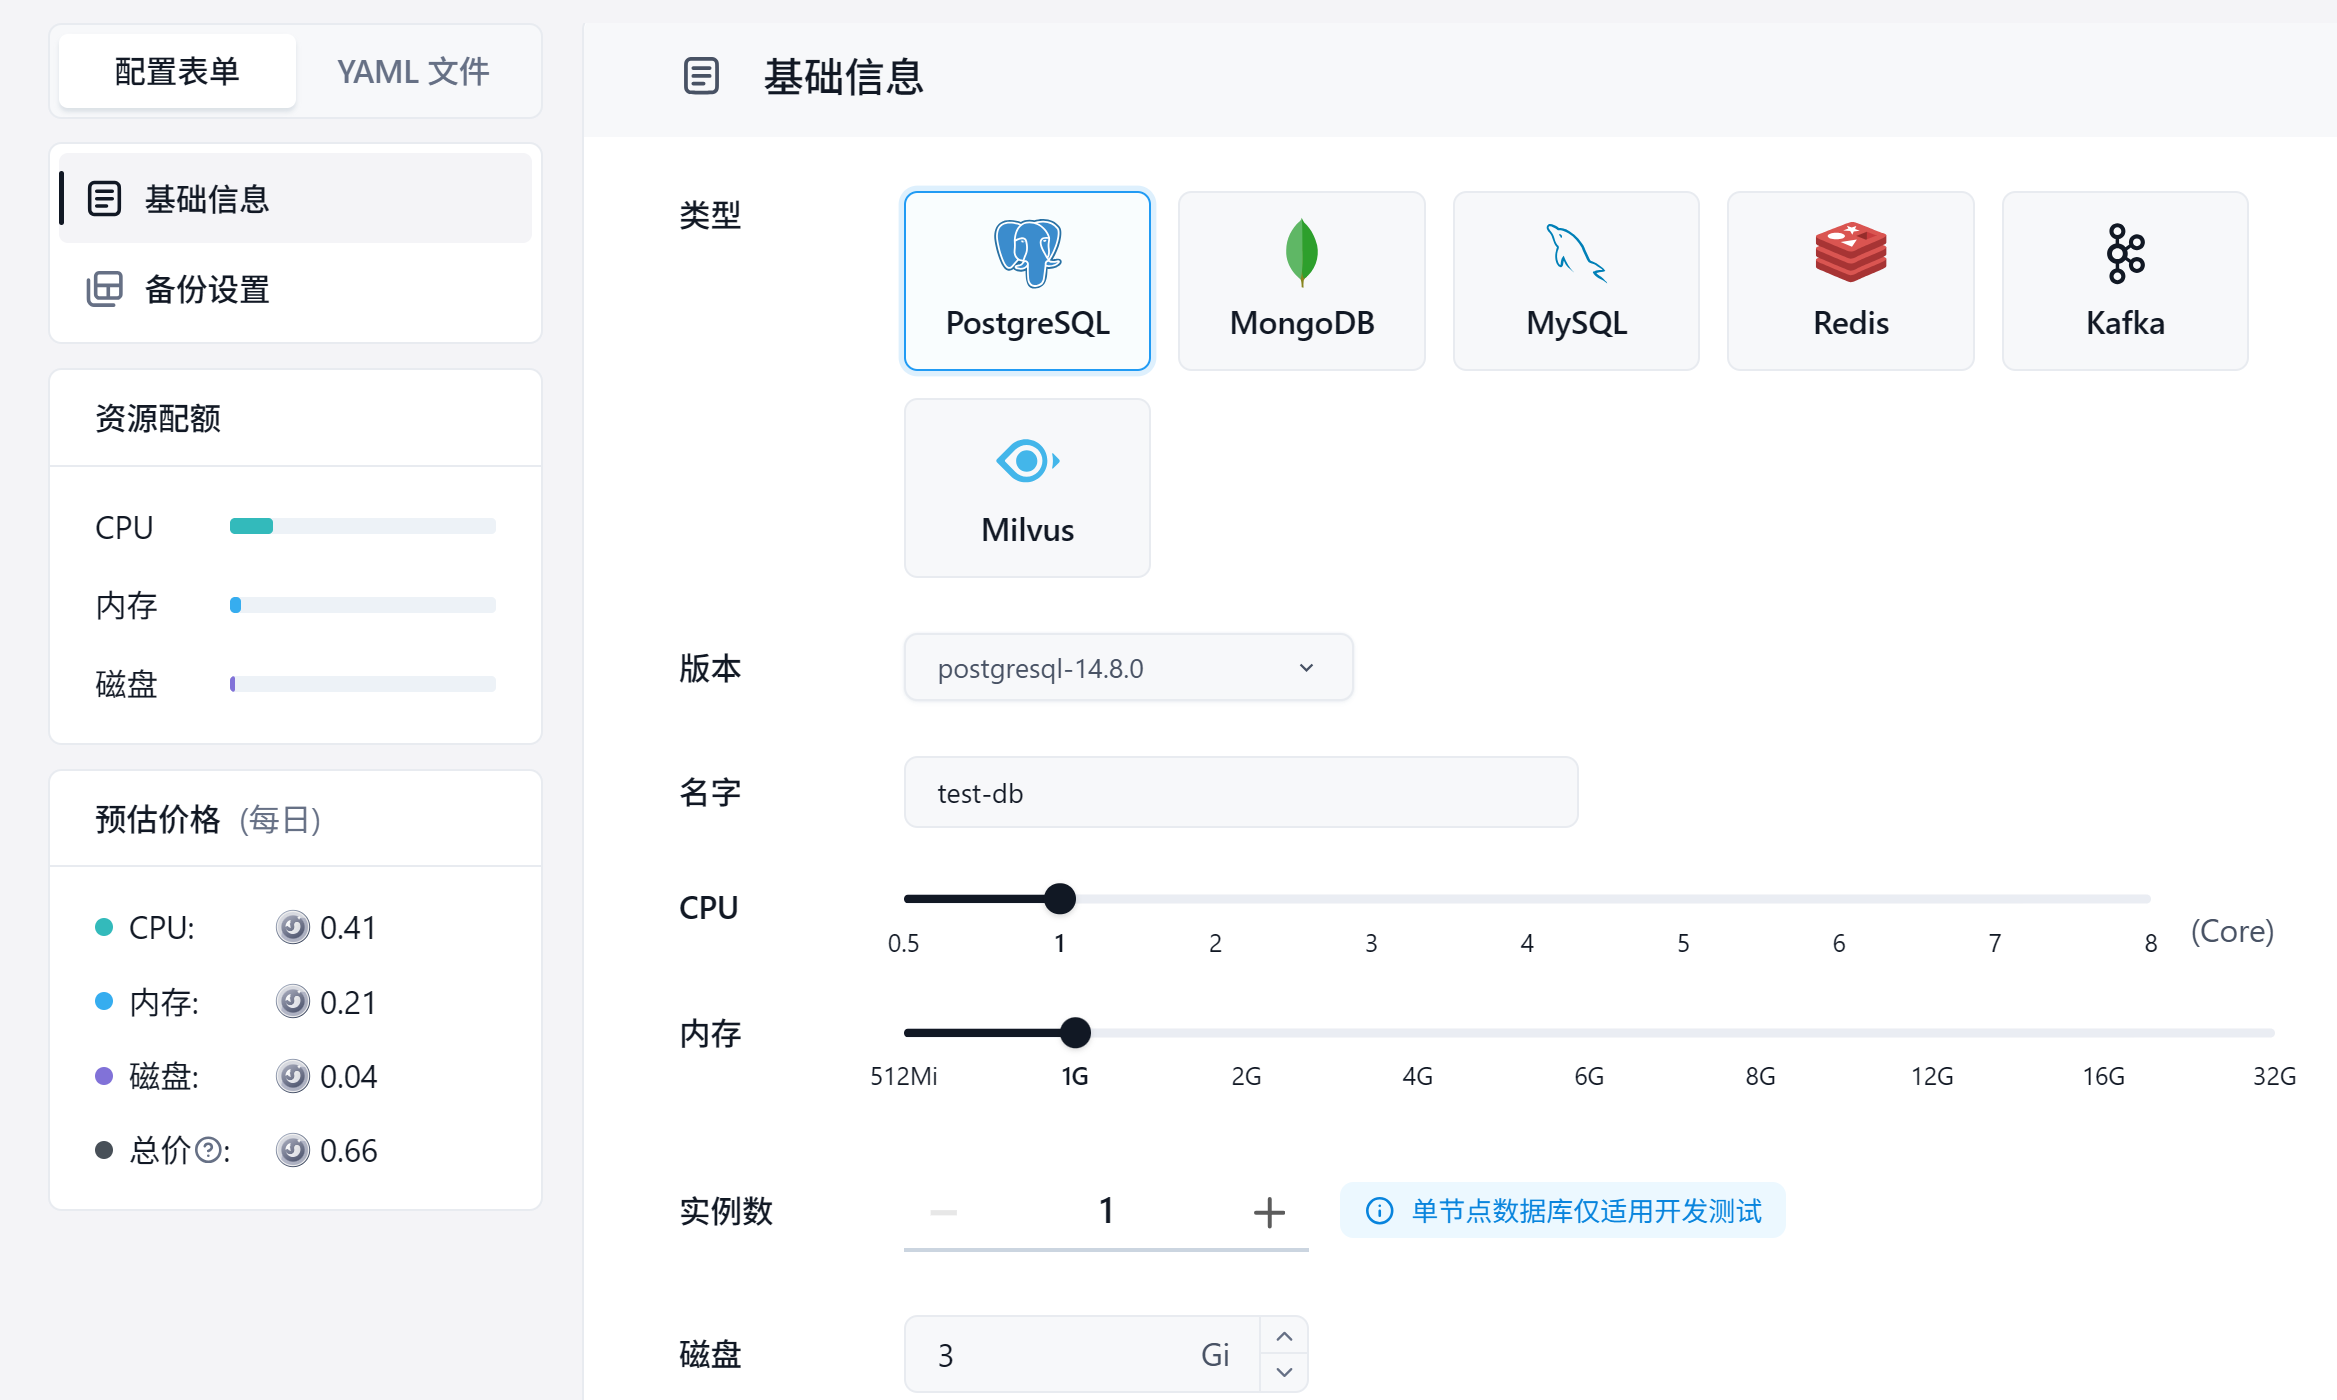2337x1400 pixels.
Task: Increase disk size with up arrow
Action: [x=1284, y=1336]
